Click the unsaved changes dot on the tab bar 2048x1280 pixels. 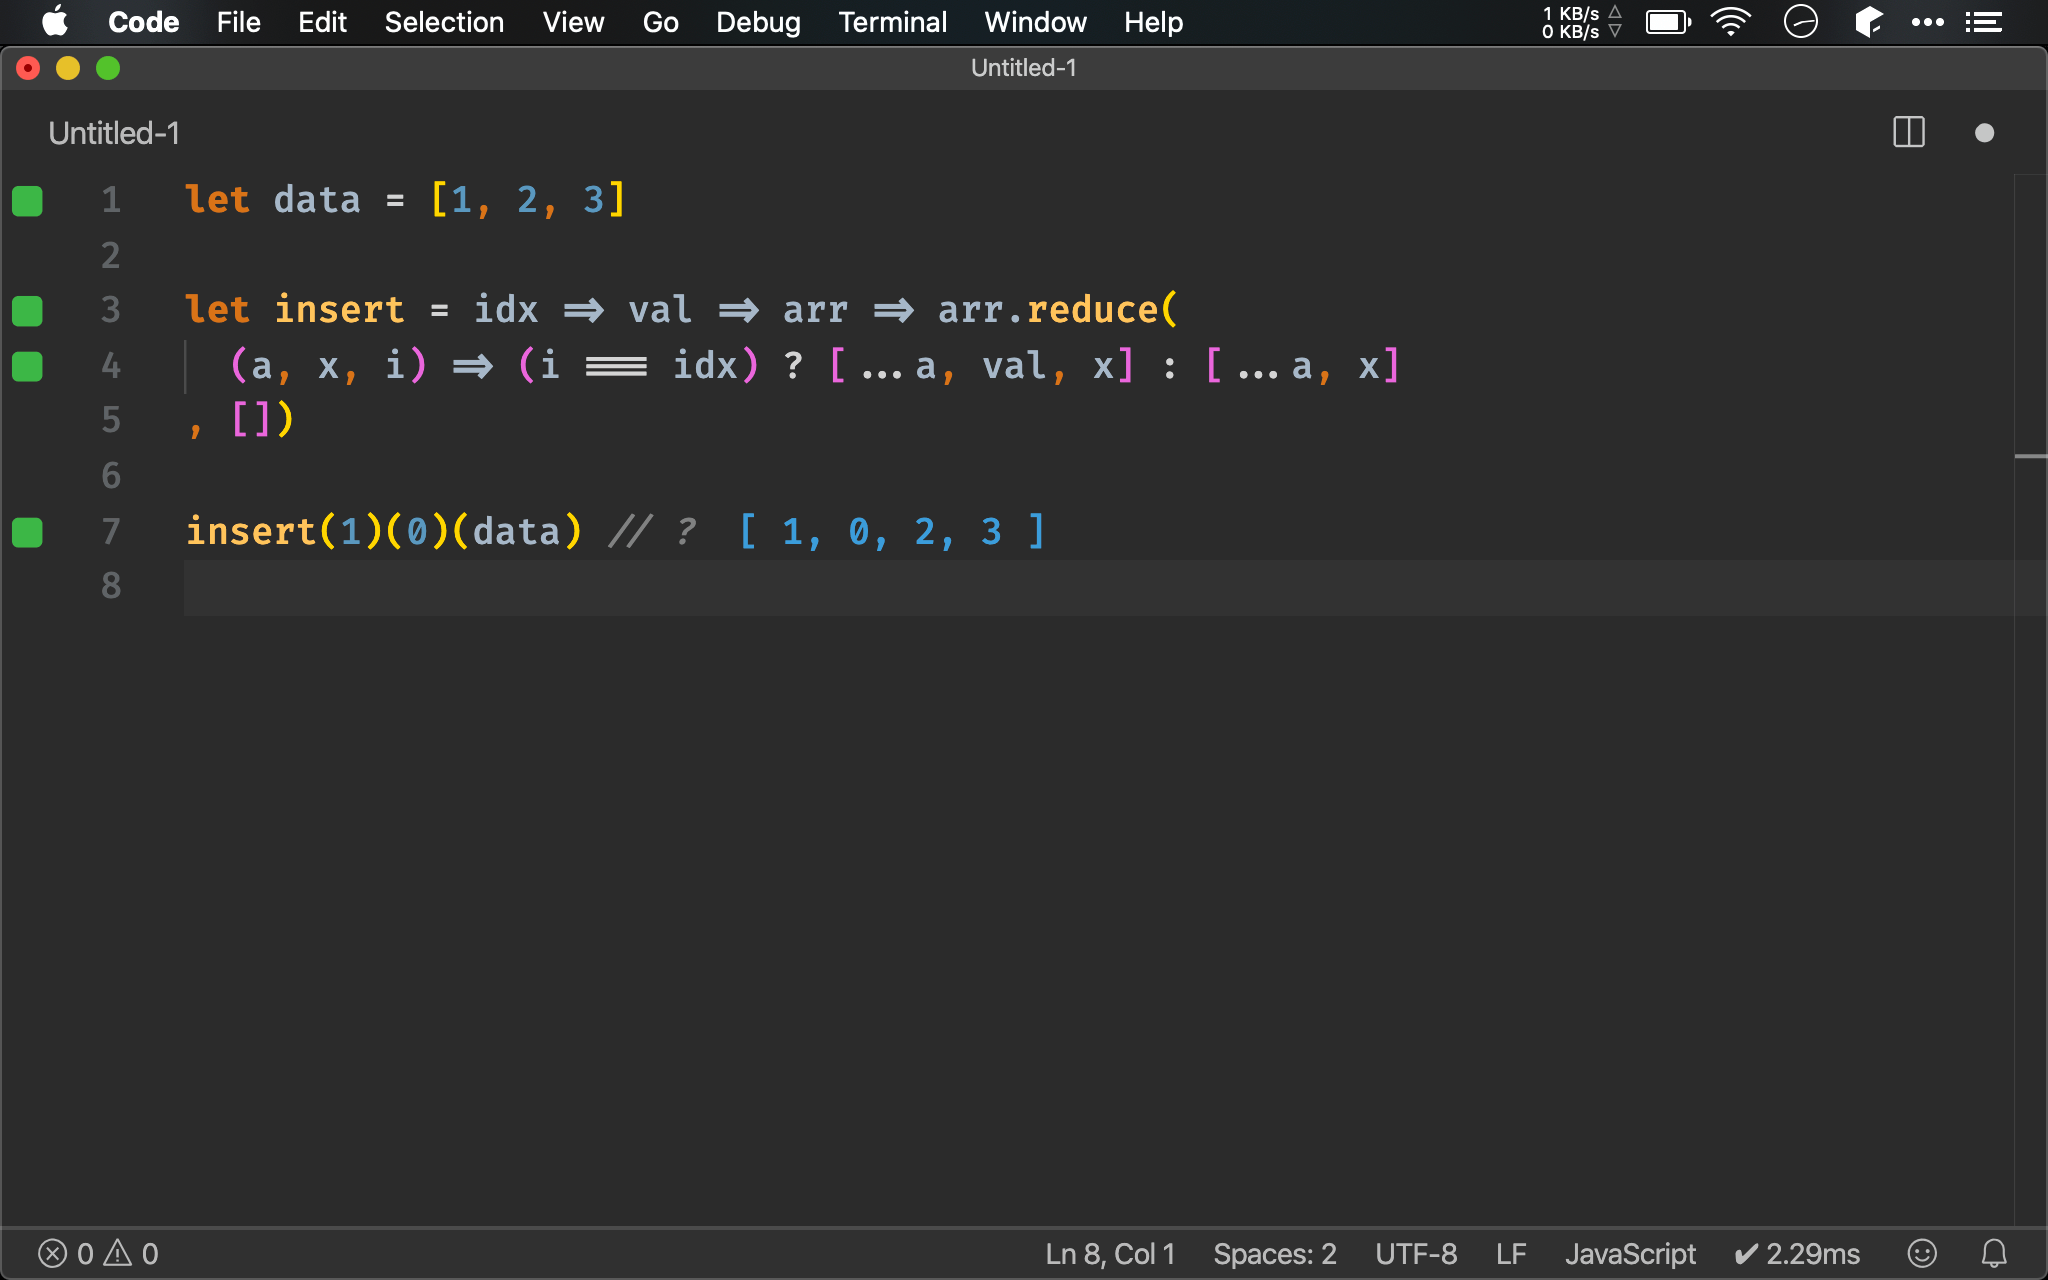[x=1985, y=133]
